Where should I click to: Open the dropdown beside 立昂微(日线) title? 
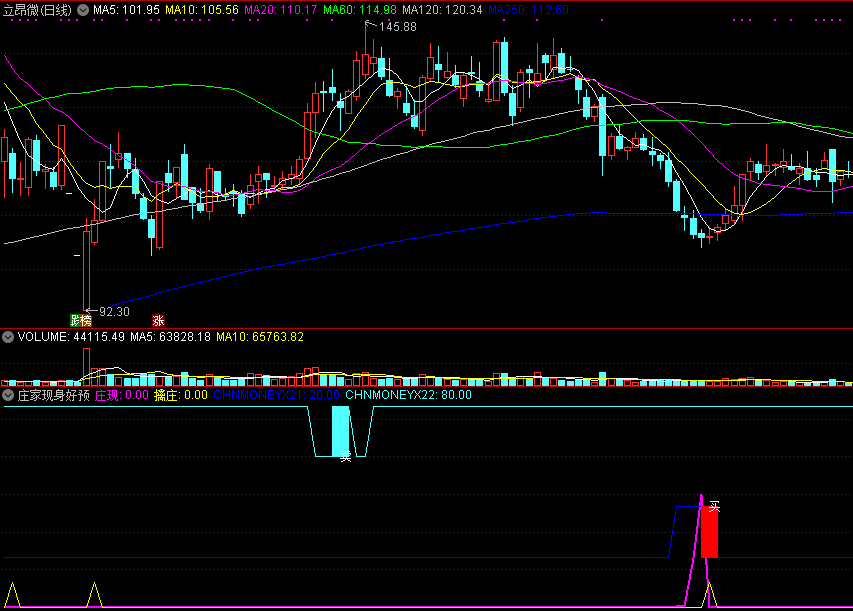[x=83, y=10]
